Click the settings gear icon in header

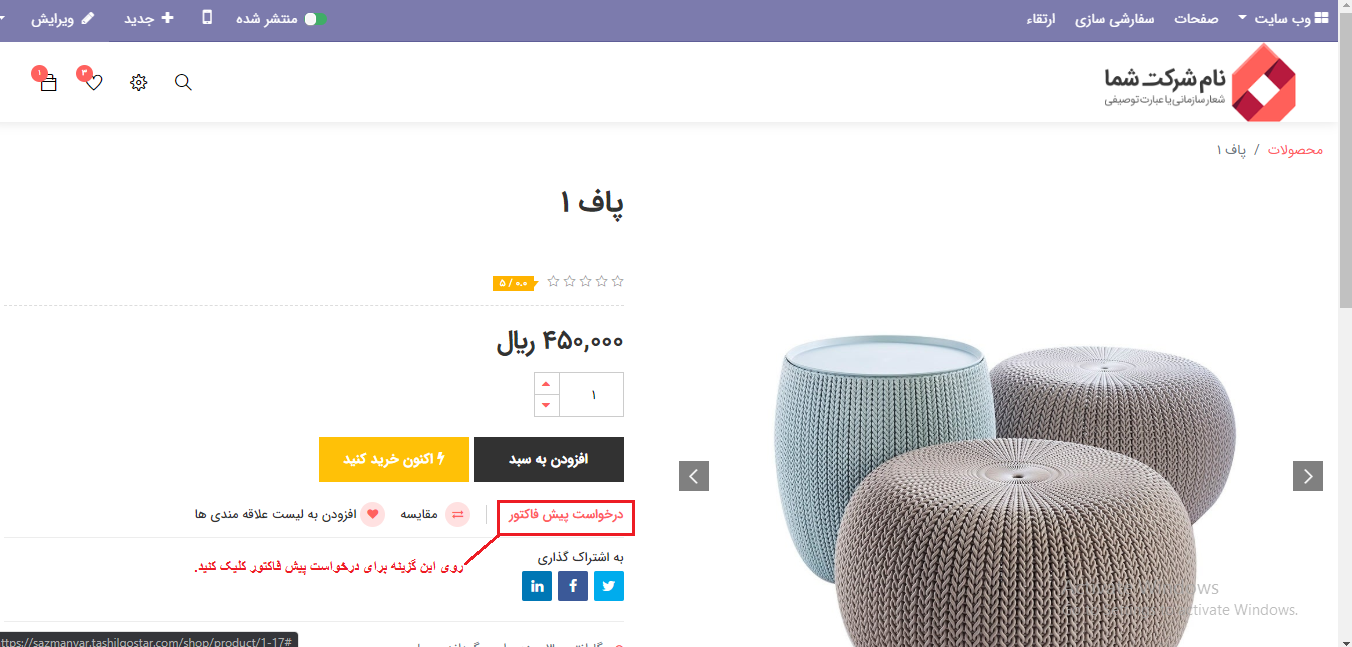[x=139, y=83]
